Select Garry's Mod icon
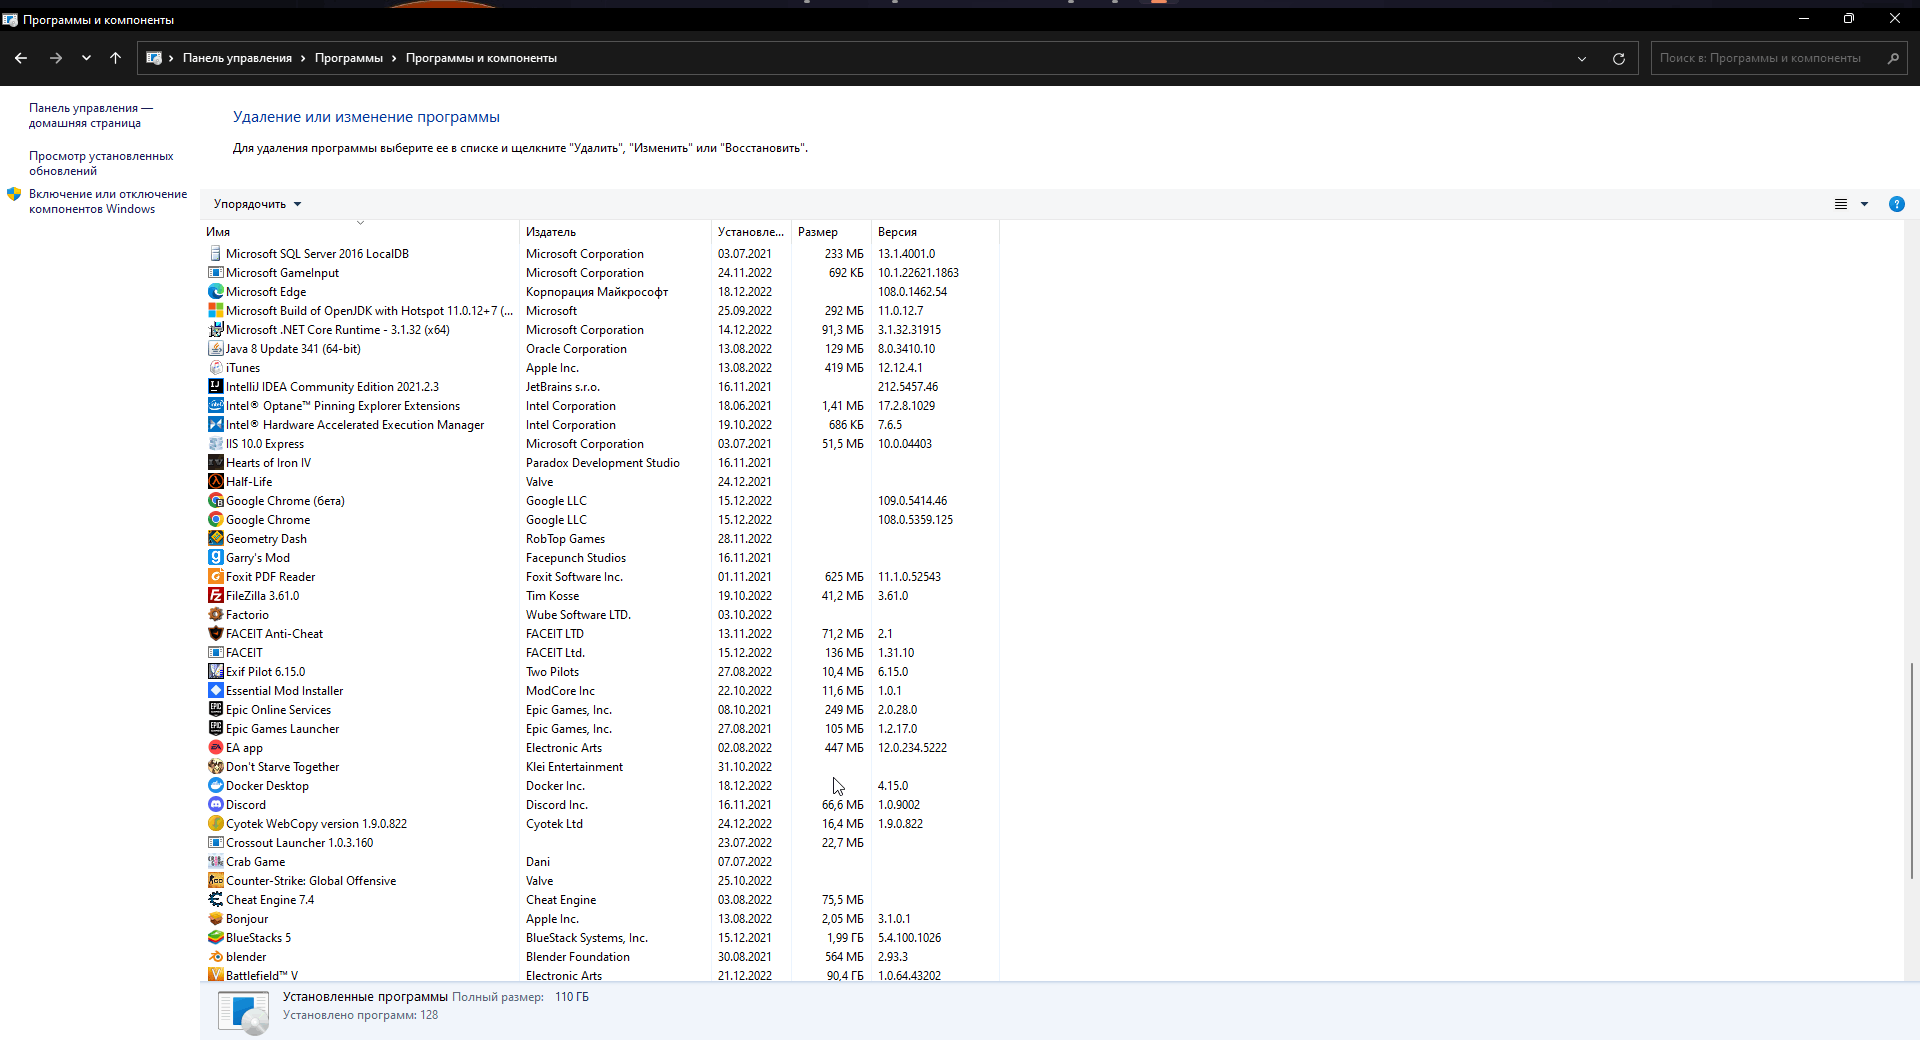 click(x=215, y=558)
